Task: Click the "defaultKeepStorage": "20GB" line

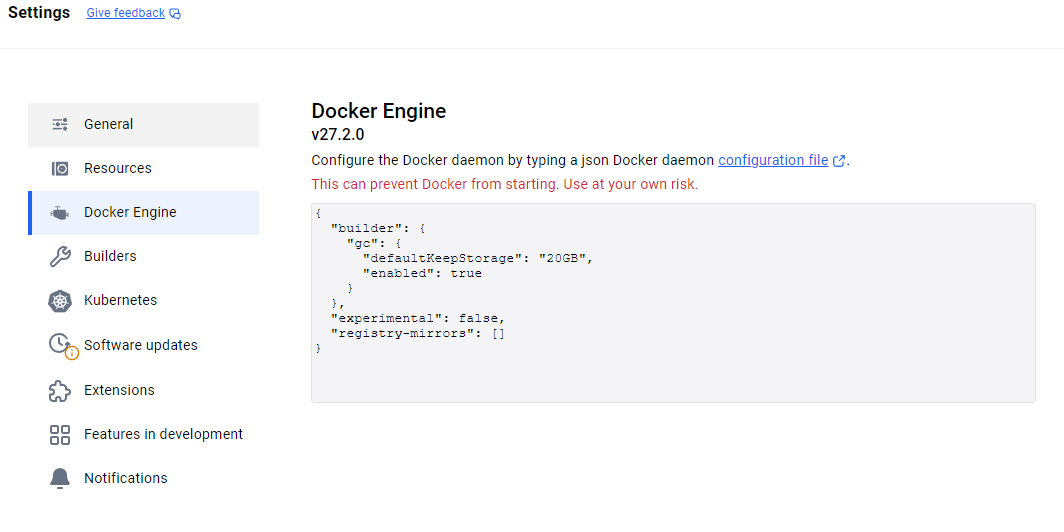Action: [x=478, y=259]
